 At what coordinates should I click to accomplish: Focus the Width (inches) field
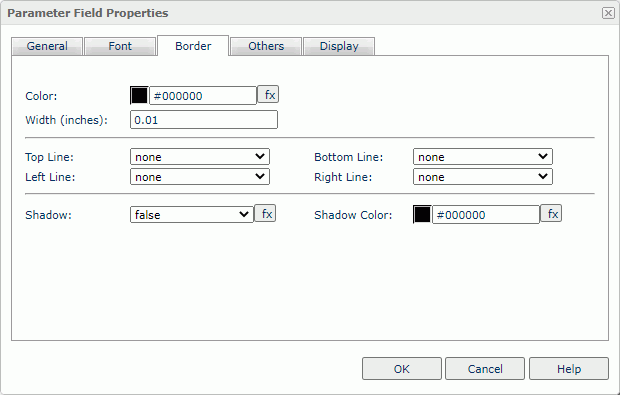(204, 120)
